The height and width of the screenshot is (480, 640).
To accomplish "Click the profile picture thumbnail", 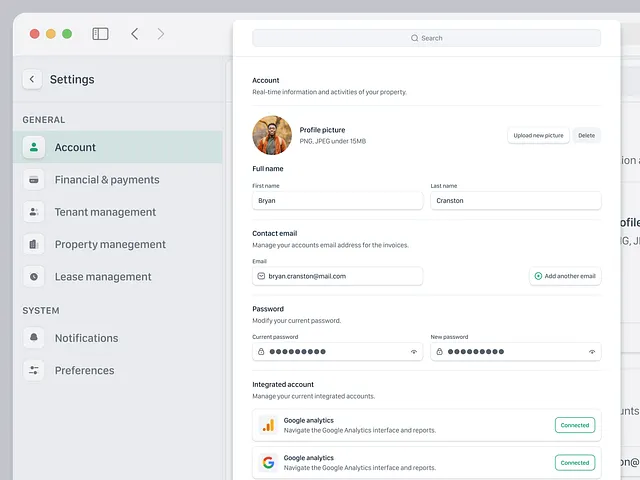I will [x=272, y=135].
